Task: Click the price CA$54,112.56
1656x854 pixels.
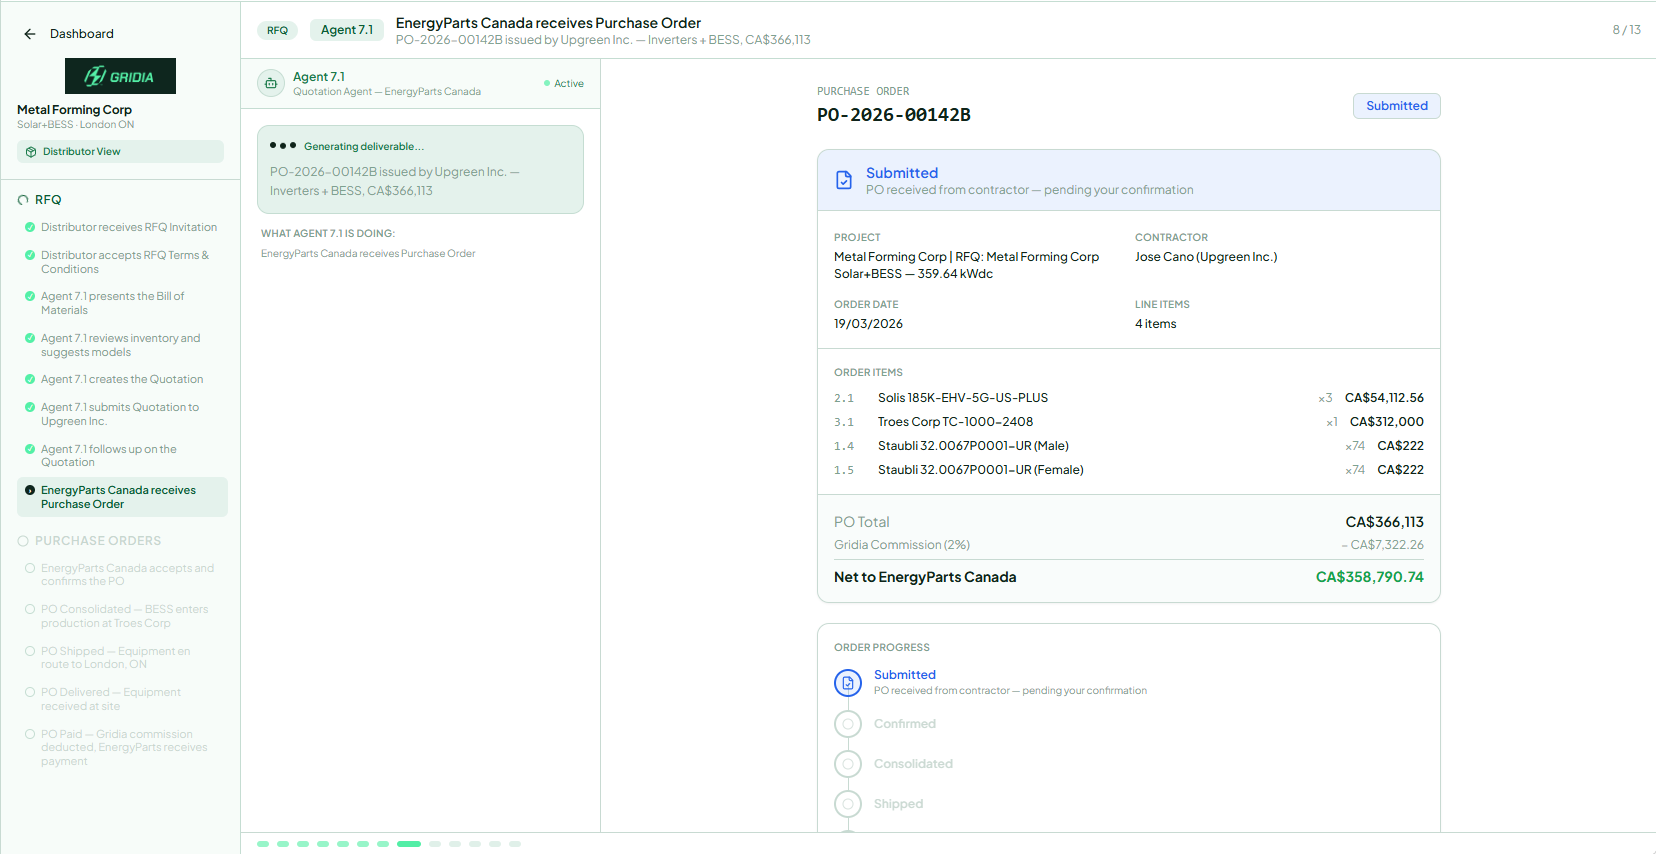Action: (x=1384, y=398)
